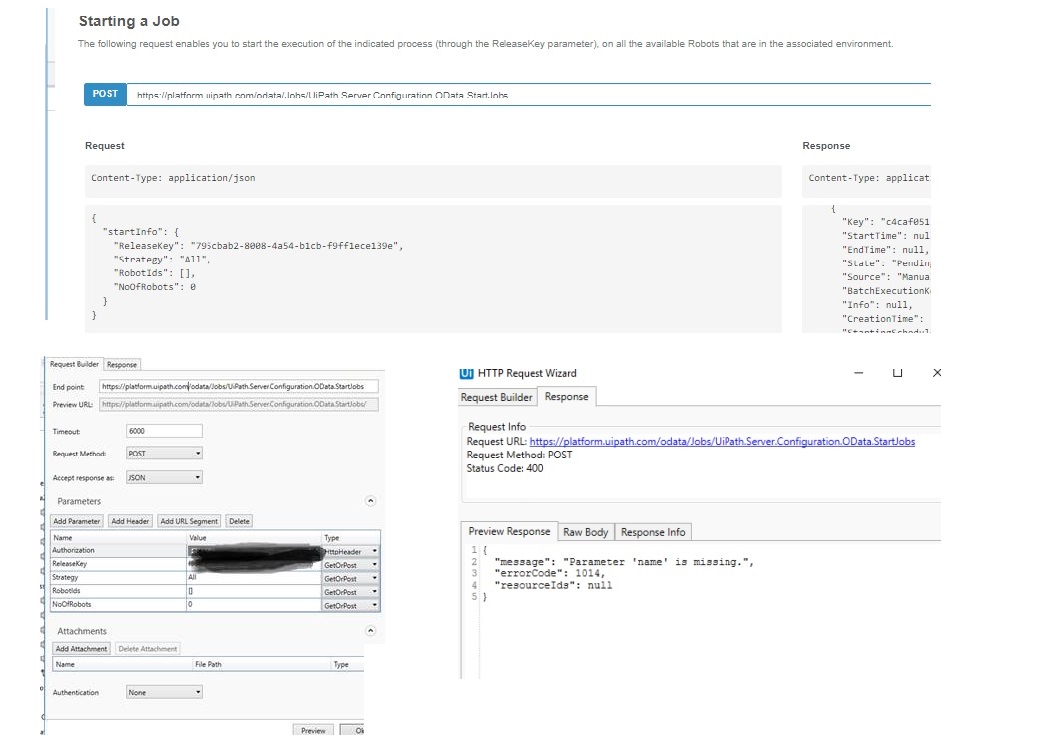Click the "Request Method: POST" text in Request Info
This screenshot has width=1040, height=744.
[519, 455]
